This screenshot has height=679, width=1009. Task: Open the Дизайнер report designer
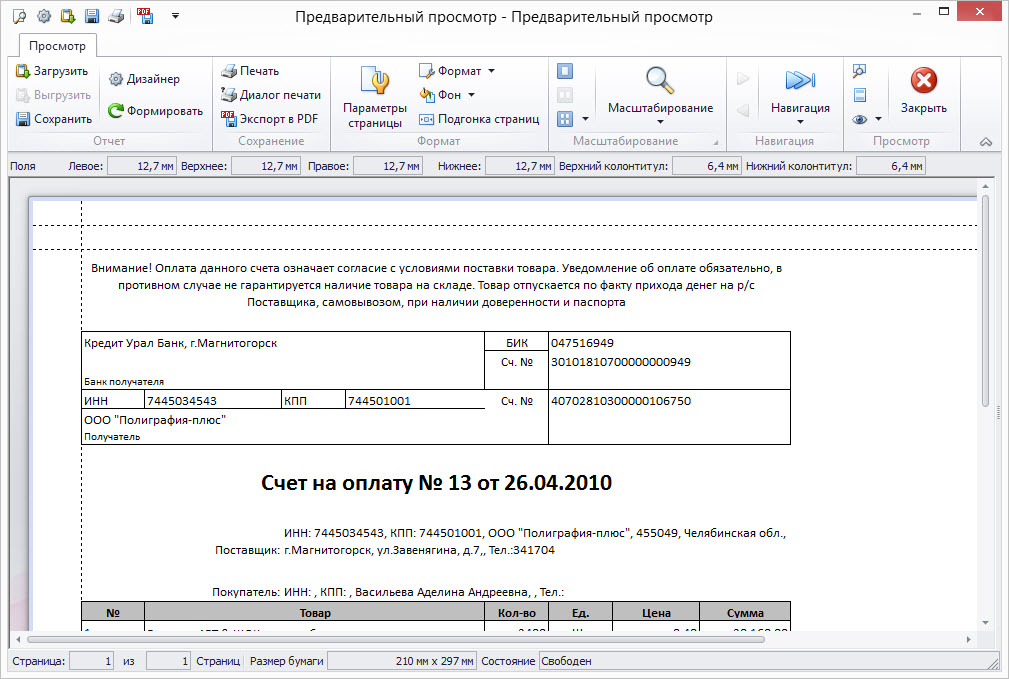(144, 79)
